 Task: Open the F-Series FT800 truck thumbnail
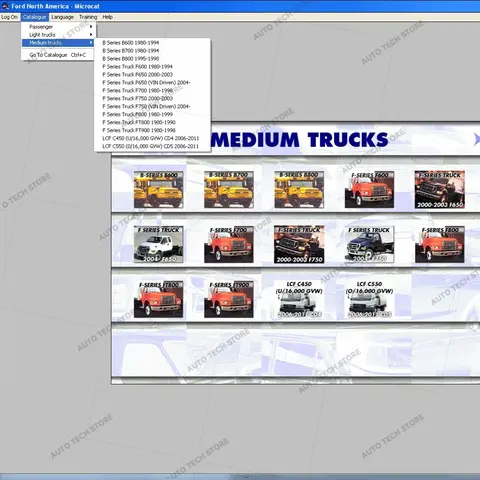coord(159,299)
